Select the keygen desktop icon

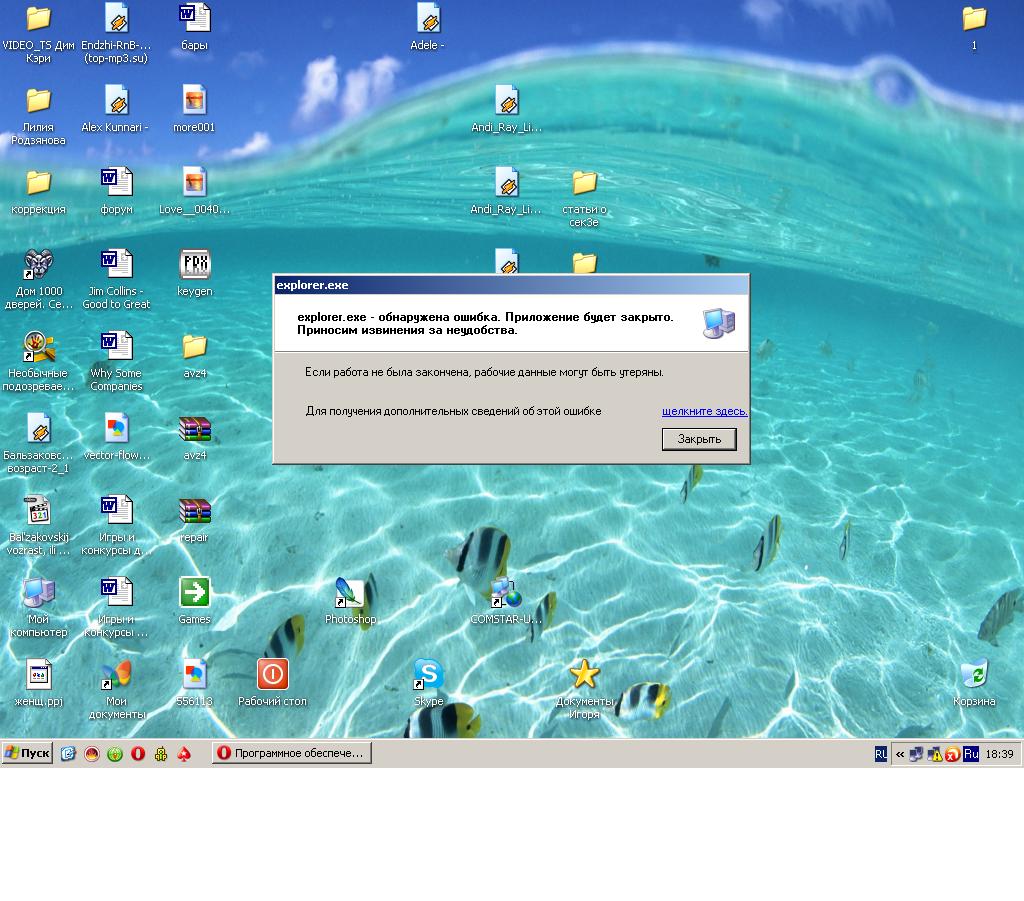(194, 265)
